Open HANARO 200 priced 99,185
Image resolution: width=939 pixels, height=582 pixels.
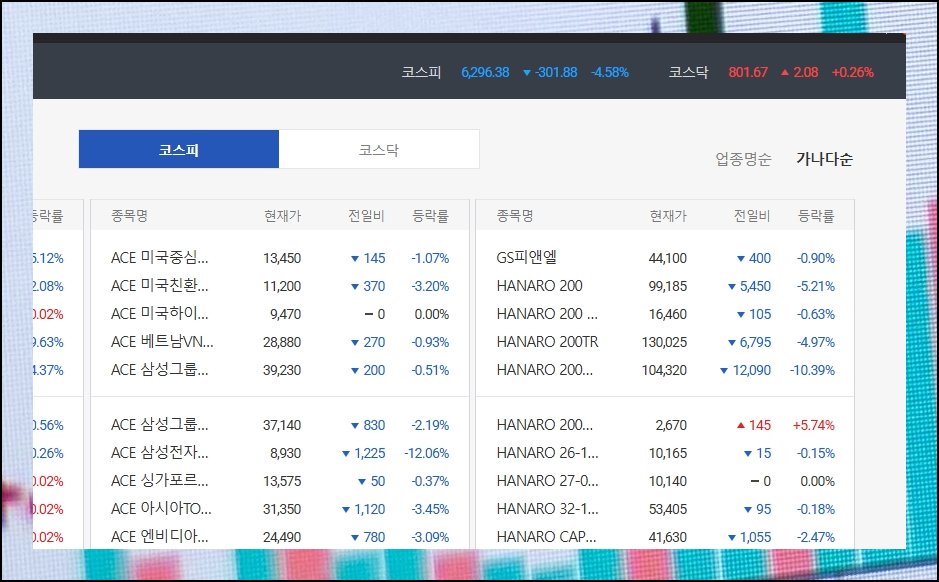(539, 286)
